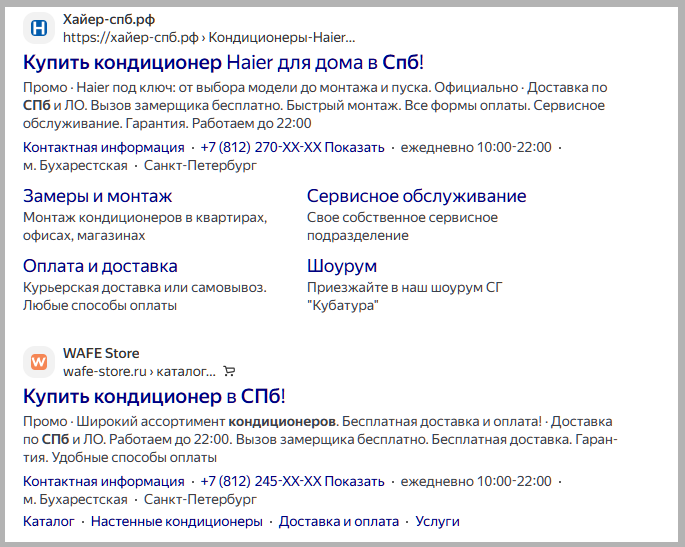Viewport: 685px width, 547px height.
Task: Click 'Свое собственное сервисное подразделение' description text
Action: (x=402, y=226)
